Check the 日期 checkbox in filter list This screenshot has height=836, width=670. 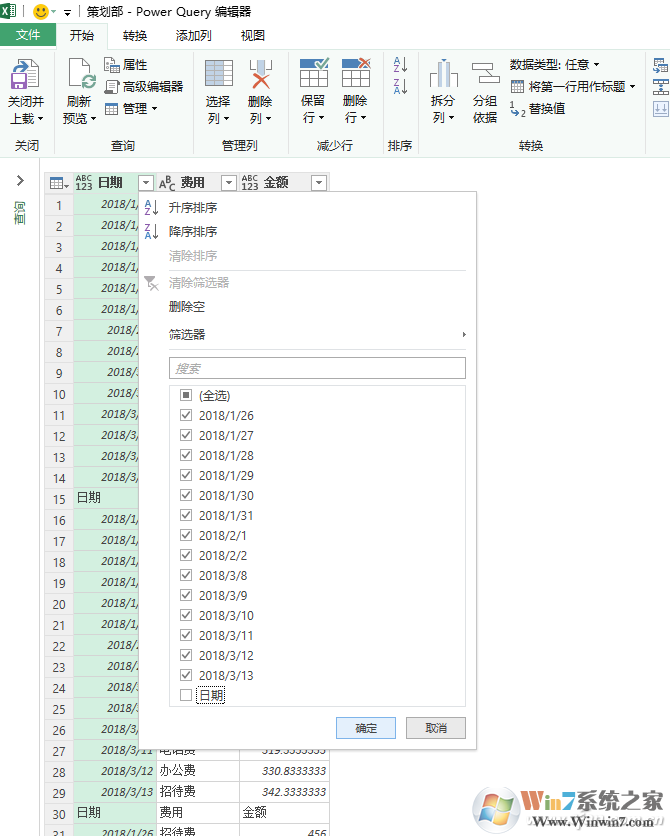[x=185, y=695]
